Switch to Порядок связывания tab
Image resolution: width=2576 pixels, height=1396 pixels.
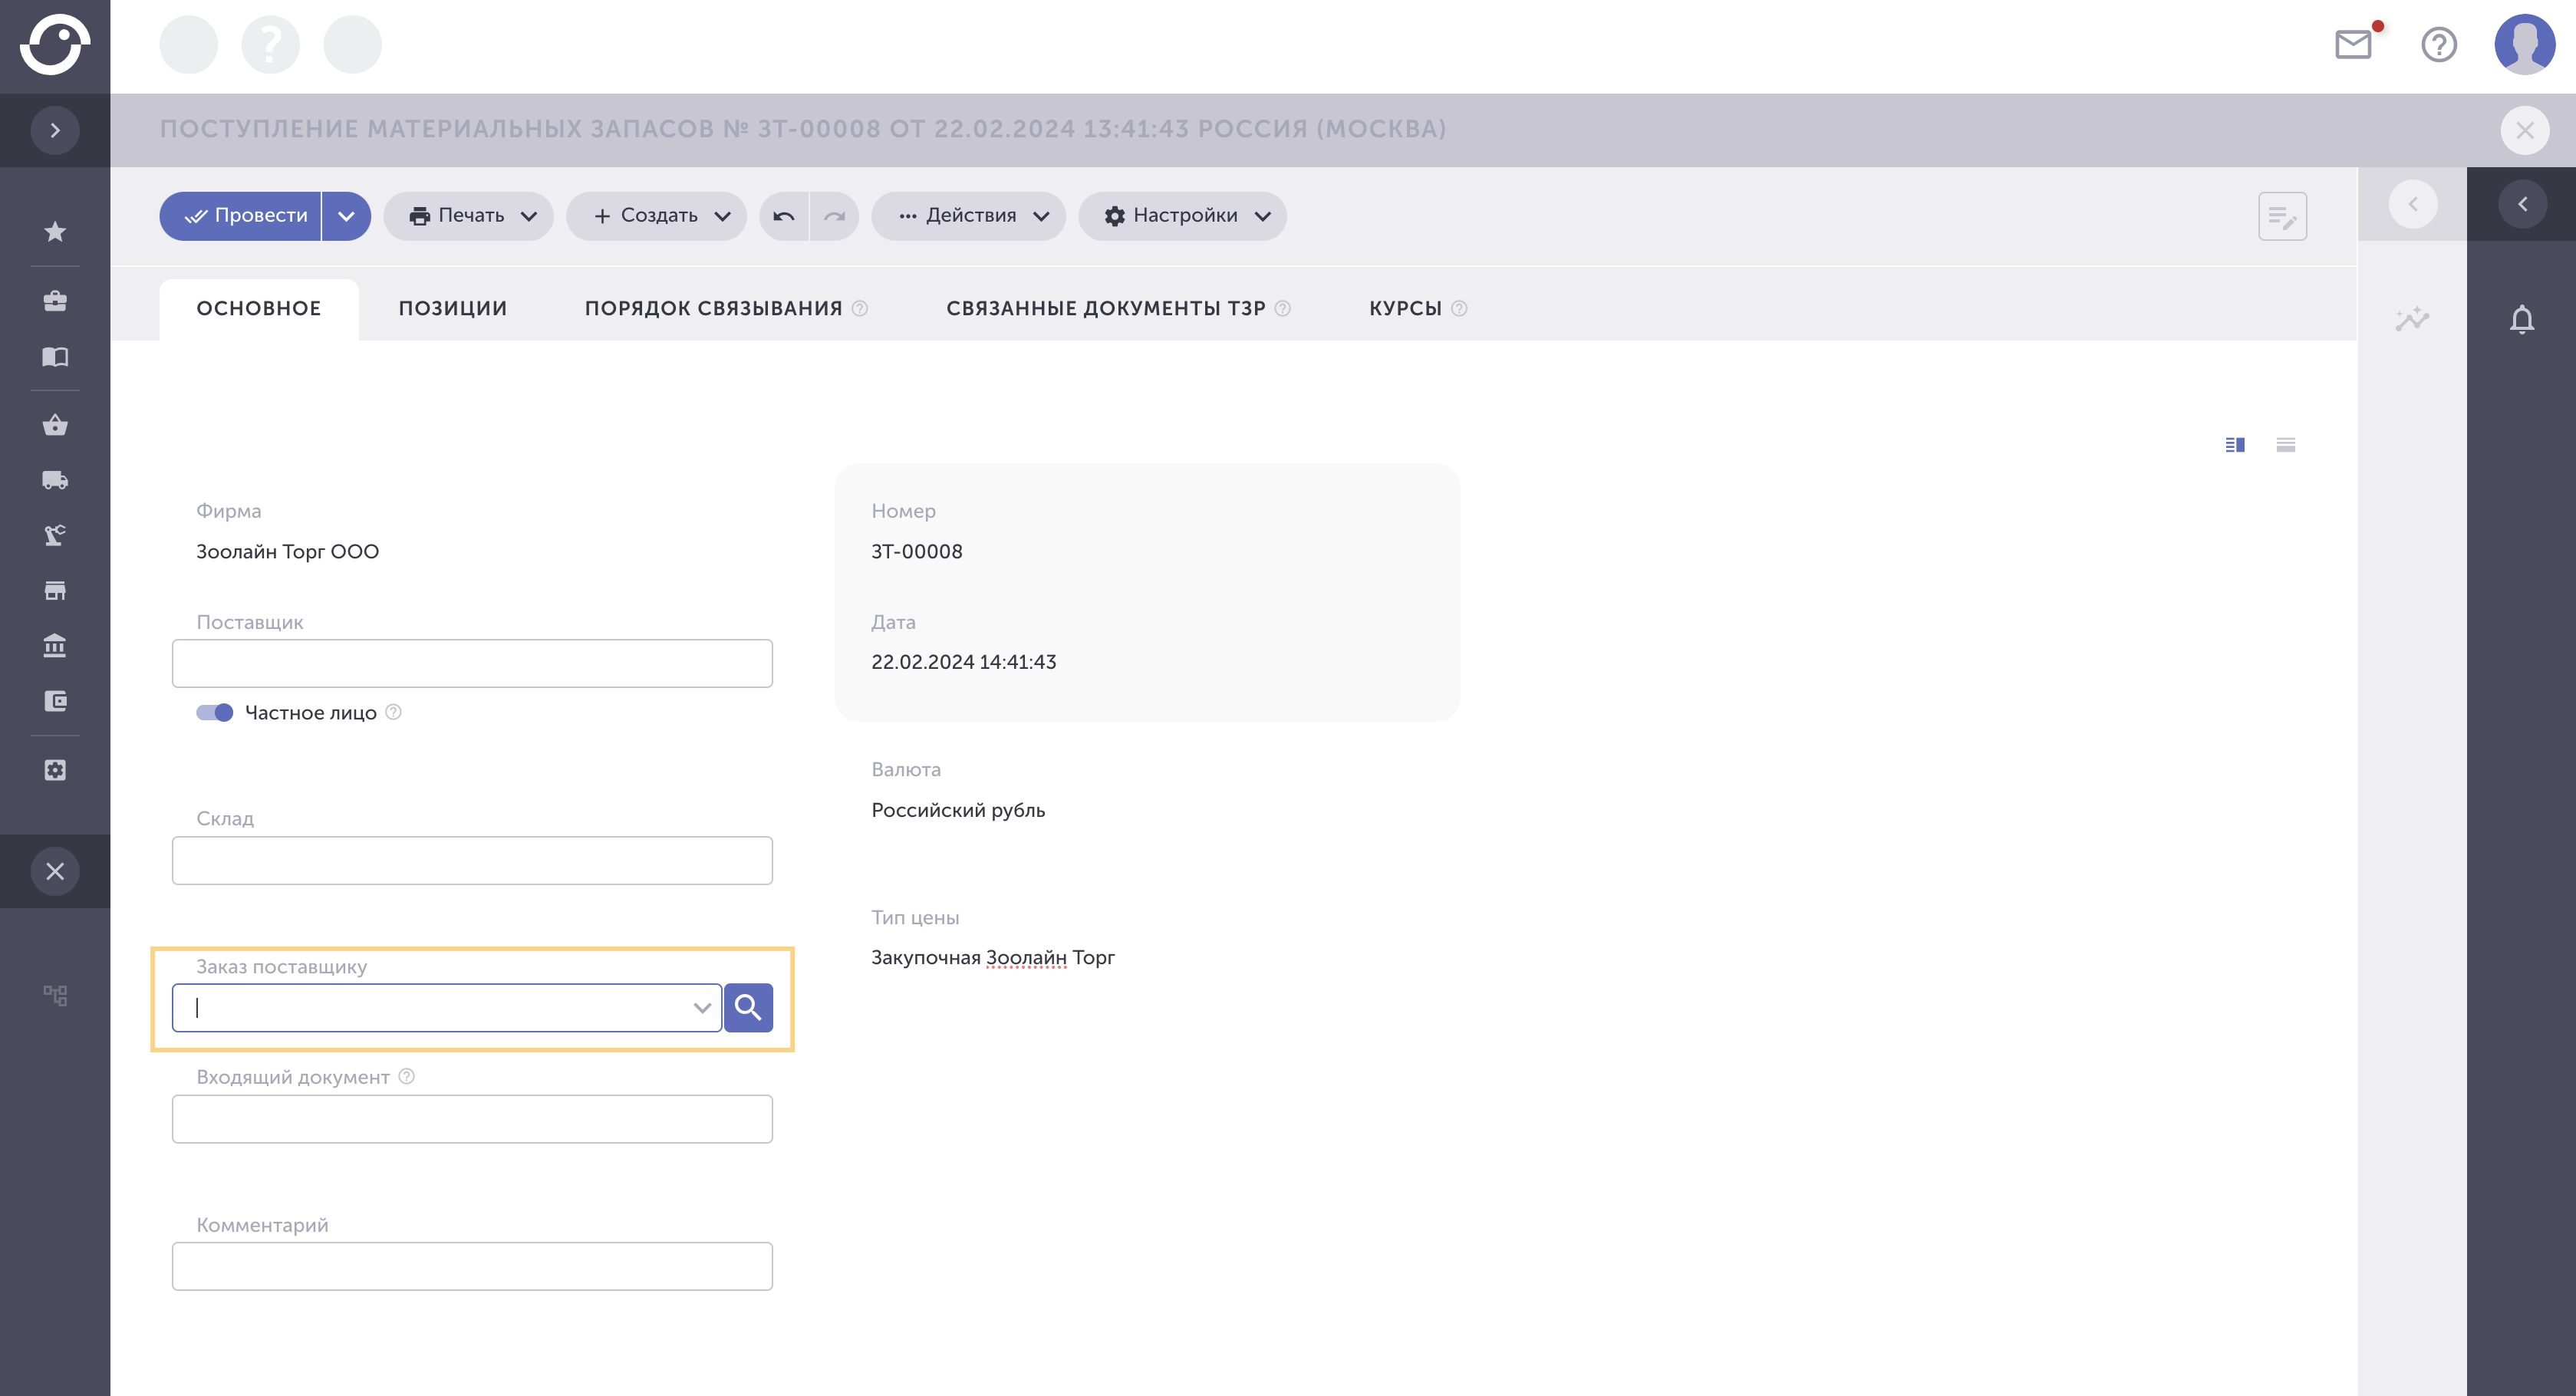pyautogui.click(x=713, y=309)
